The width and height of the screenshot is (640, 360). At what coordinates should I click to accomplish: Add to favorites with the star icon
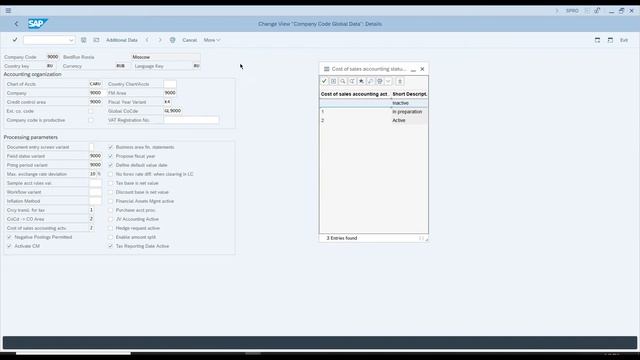click(361, 81)
